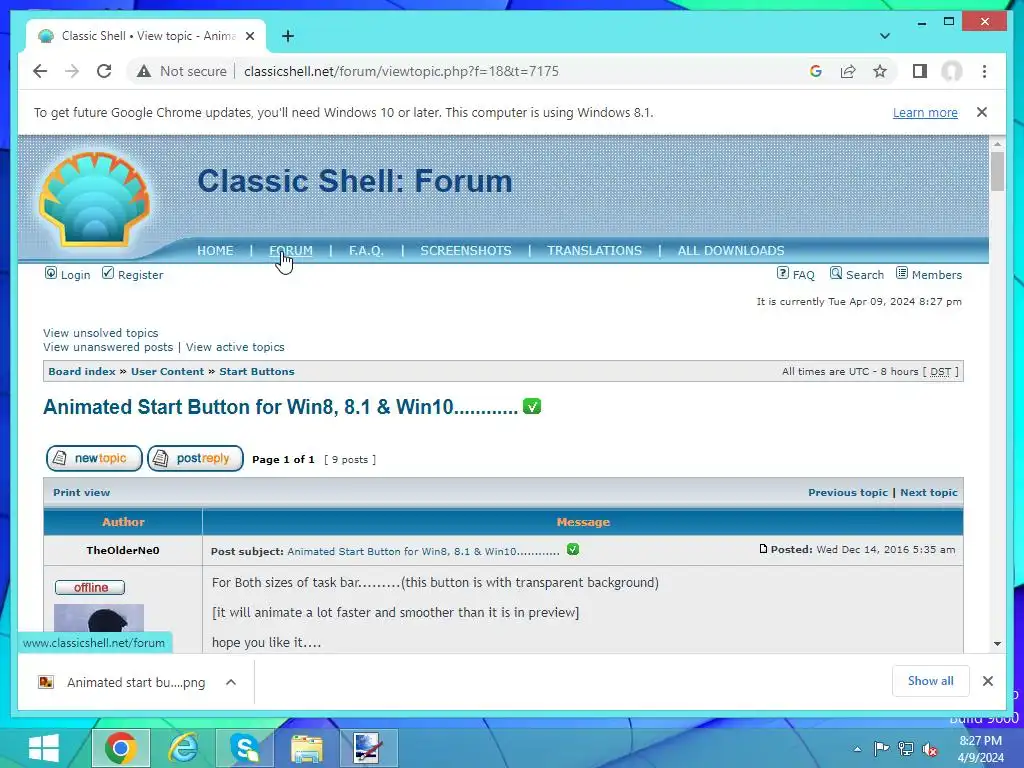Click the page vertical scrollbar thumb
Image resolution: width=1024 pixels, height=768 pixels.
coord(997,171)
